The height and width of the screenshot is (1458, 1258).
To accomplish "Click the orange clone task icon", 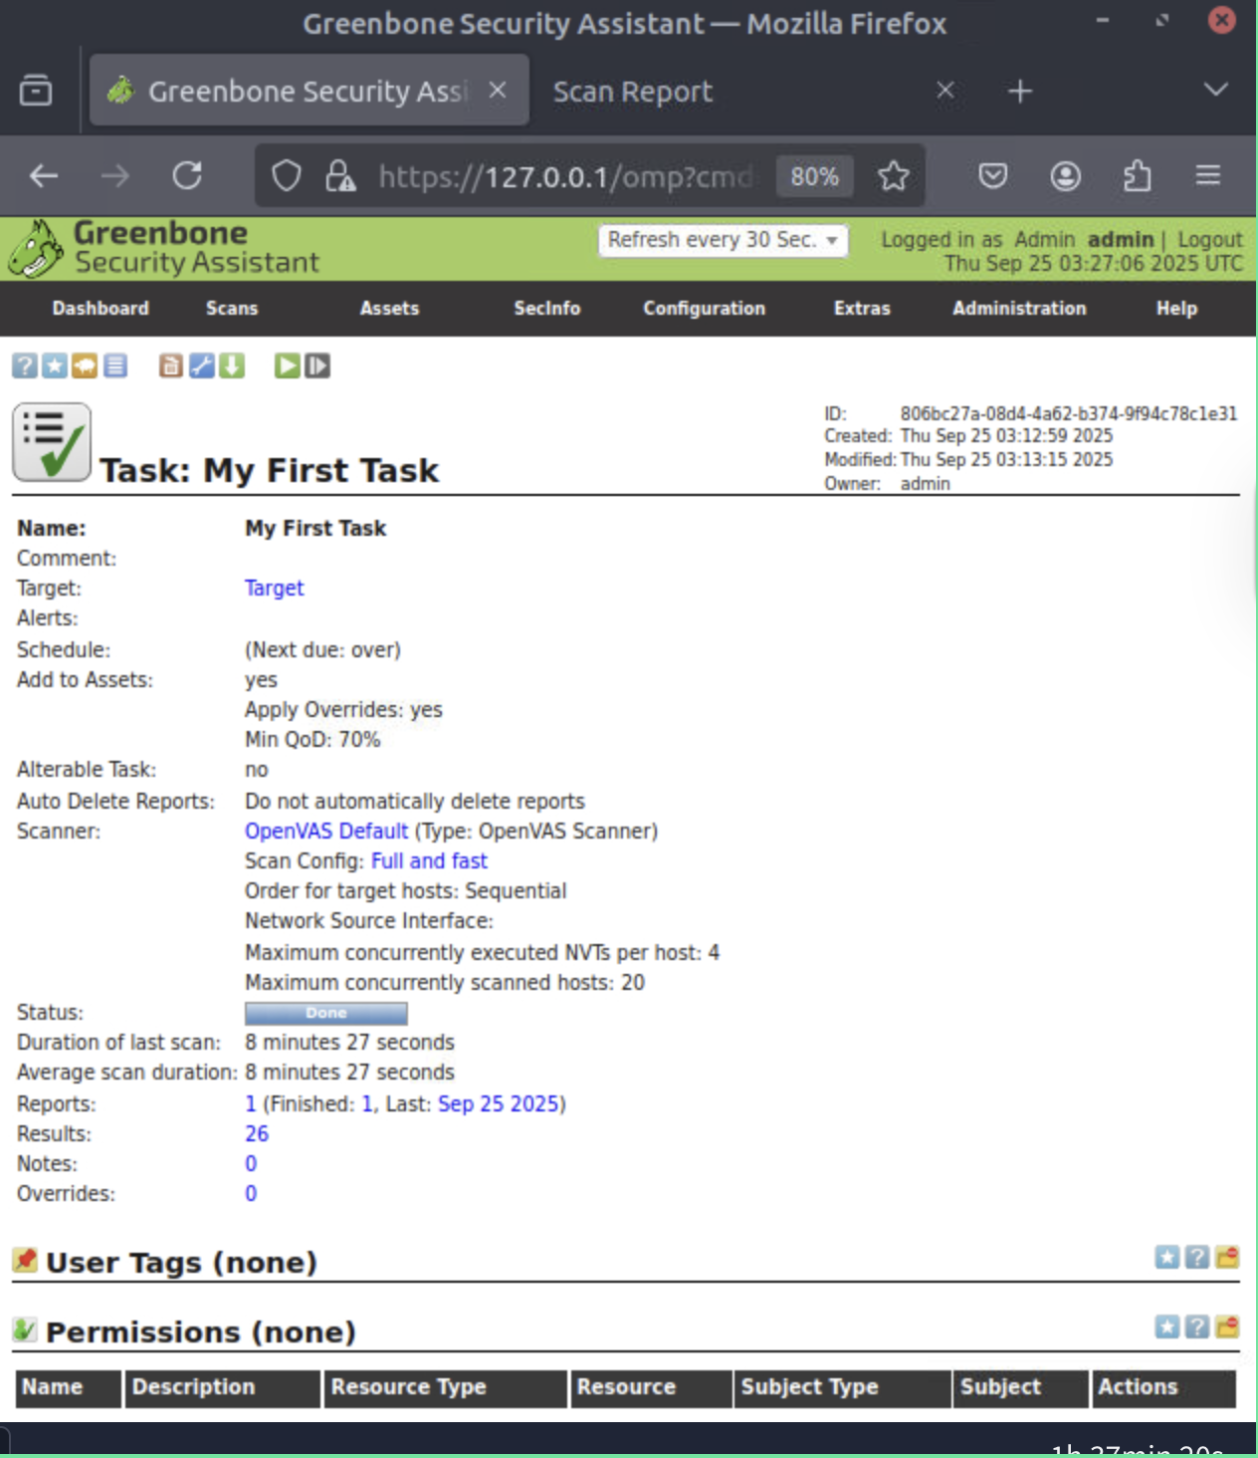I will (85, 366).
